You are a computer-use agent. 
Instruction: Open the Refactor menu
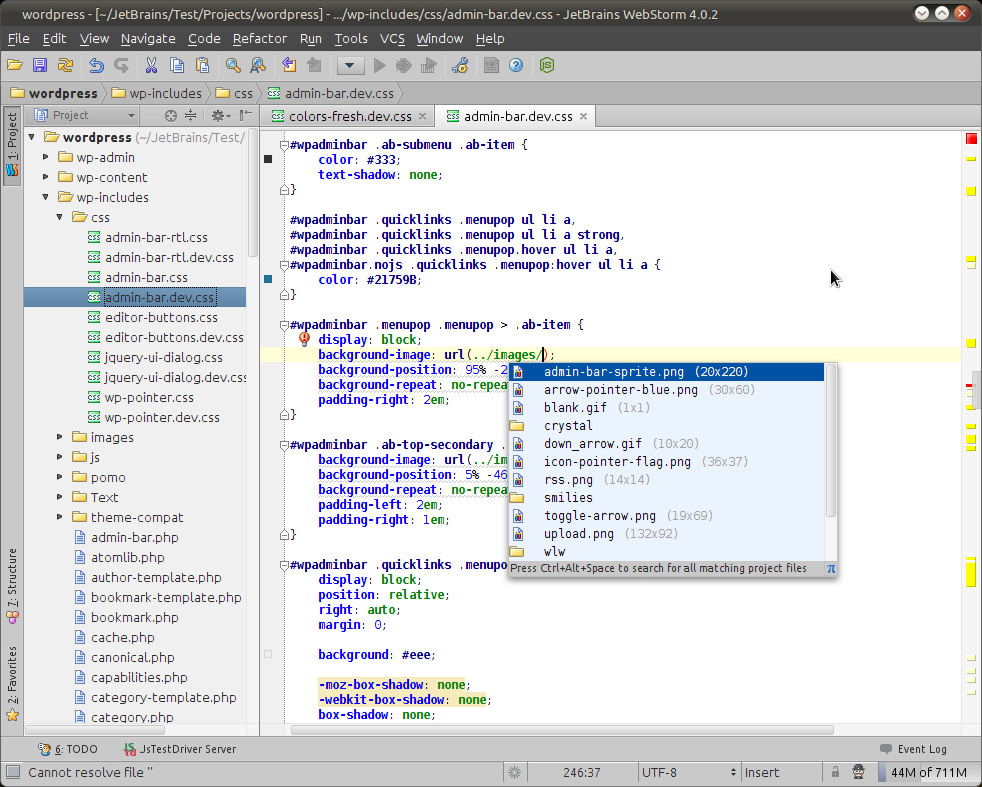tap(259, 38)
